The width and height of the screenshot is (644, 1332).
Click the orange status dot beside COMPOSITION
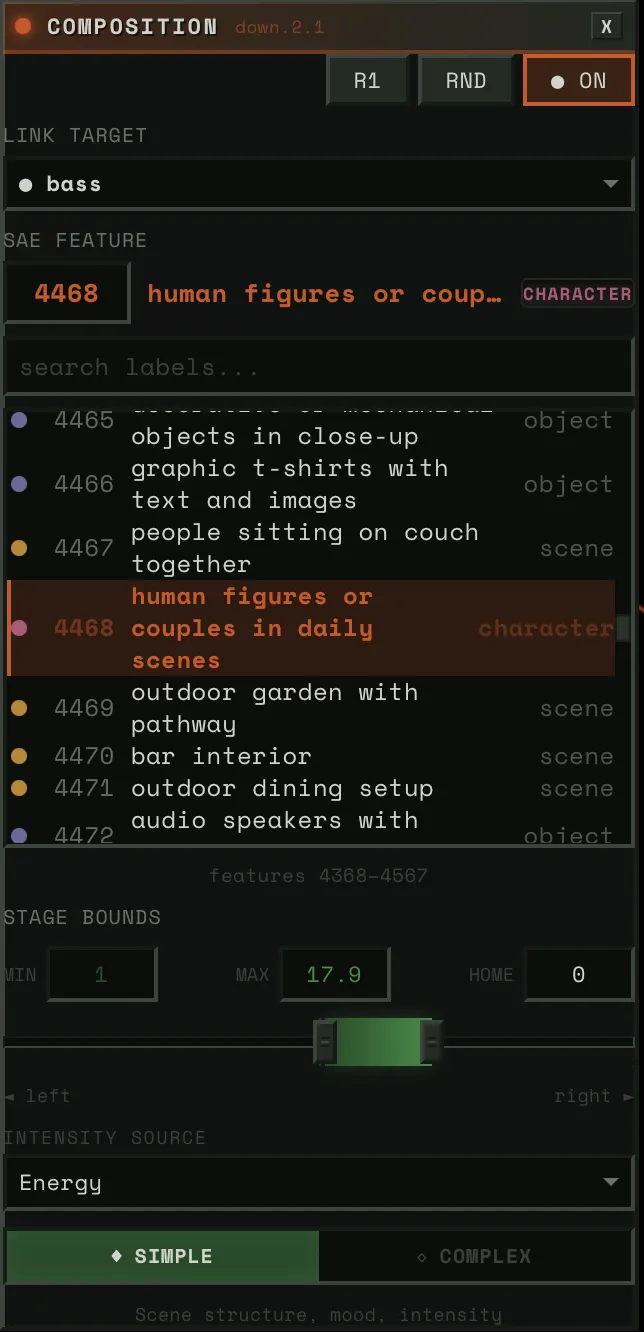tap(23, 27)
